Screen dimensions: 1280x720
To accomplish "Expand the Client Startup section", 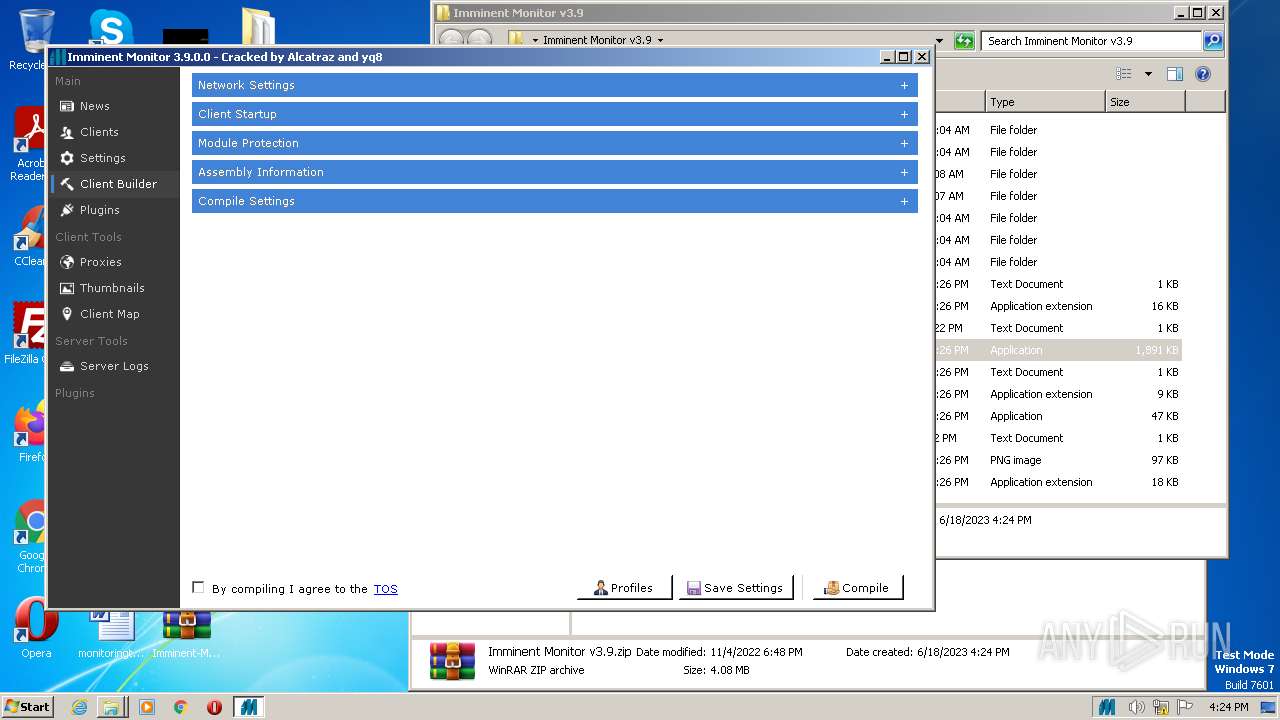I will 554,114.
